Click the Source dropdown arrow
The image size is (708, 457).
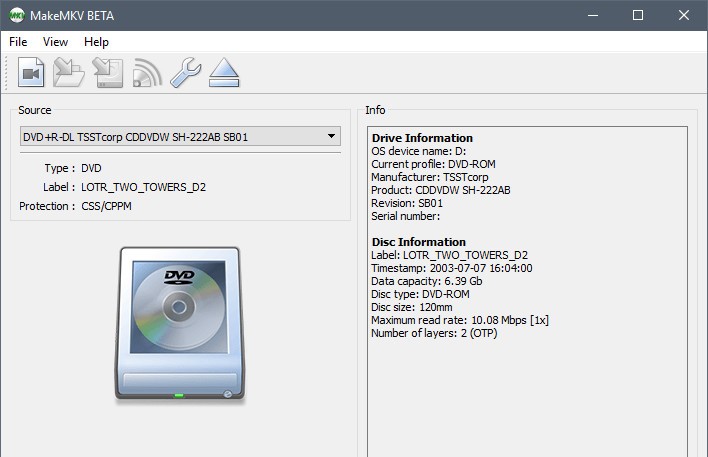tap(331, 136)
